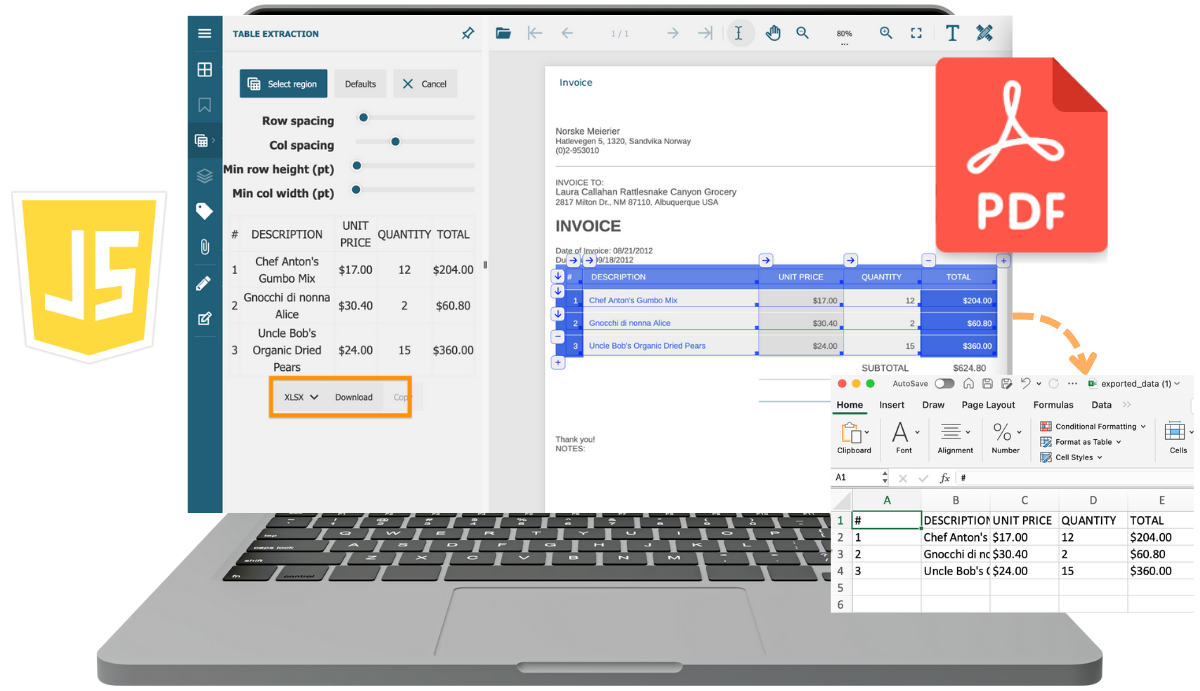Click the fx insert function icon
Viewport: 1200px width, 691px height.
coord(945,478)
